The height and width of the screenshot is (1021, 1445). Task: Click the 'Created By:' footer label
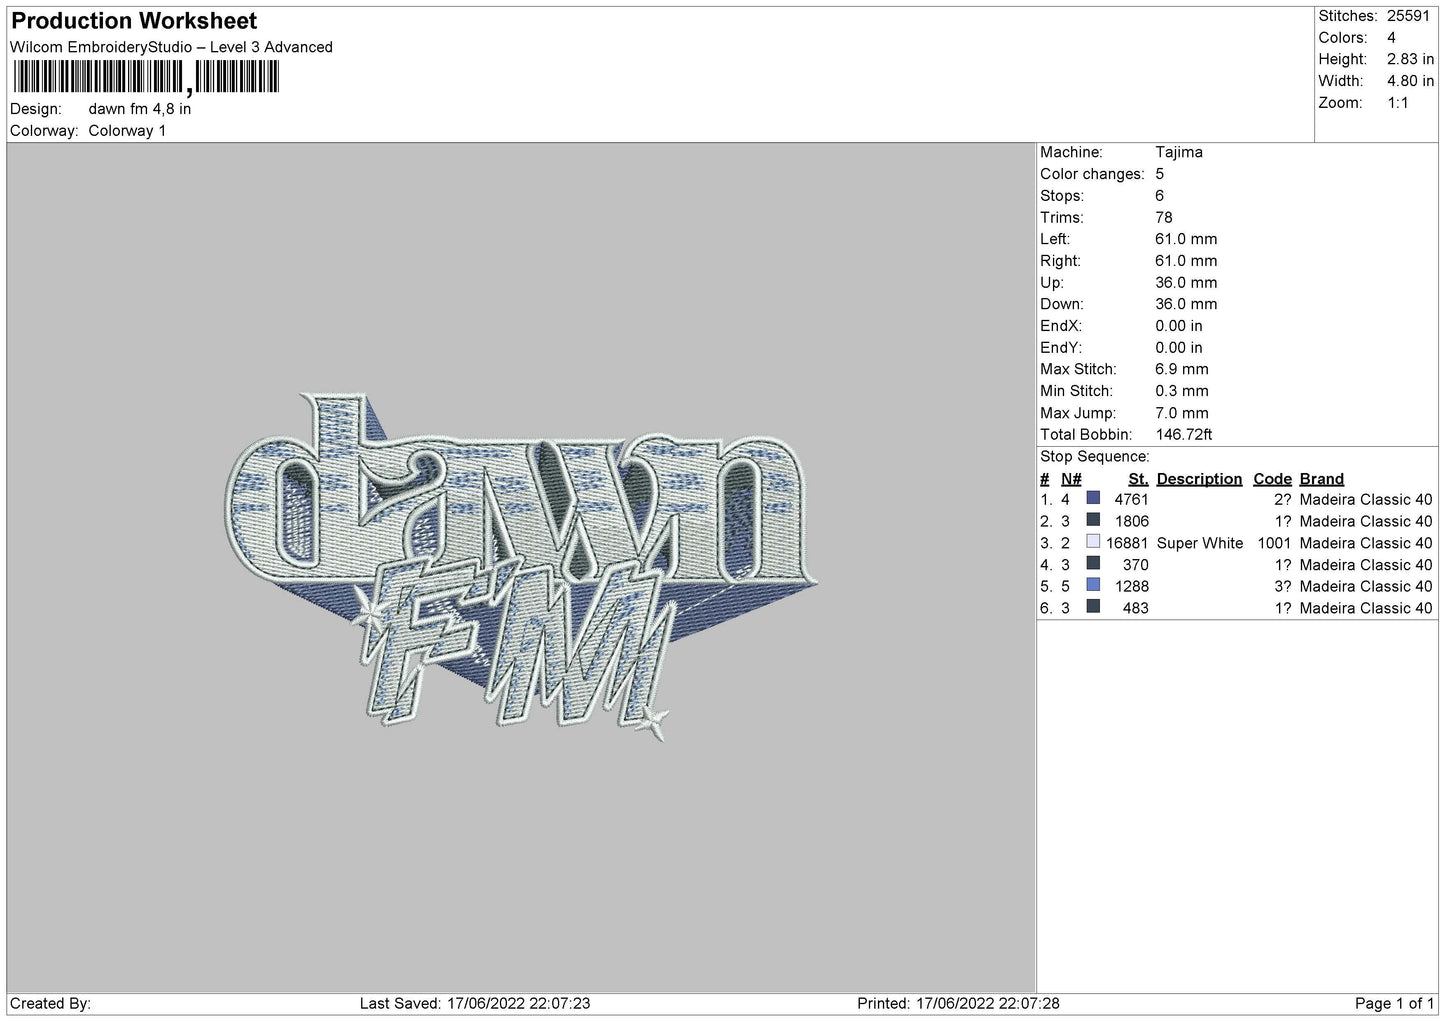pyautogui.click(x=50, y=1003)
